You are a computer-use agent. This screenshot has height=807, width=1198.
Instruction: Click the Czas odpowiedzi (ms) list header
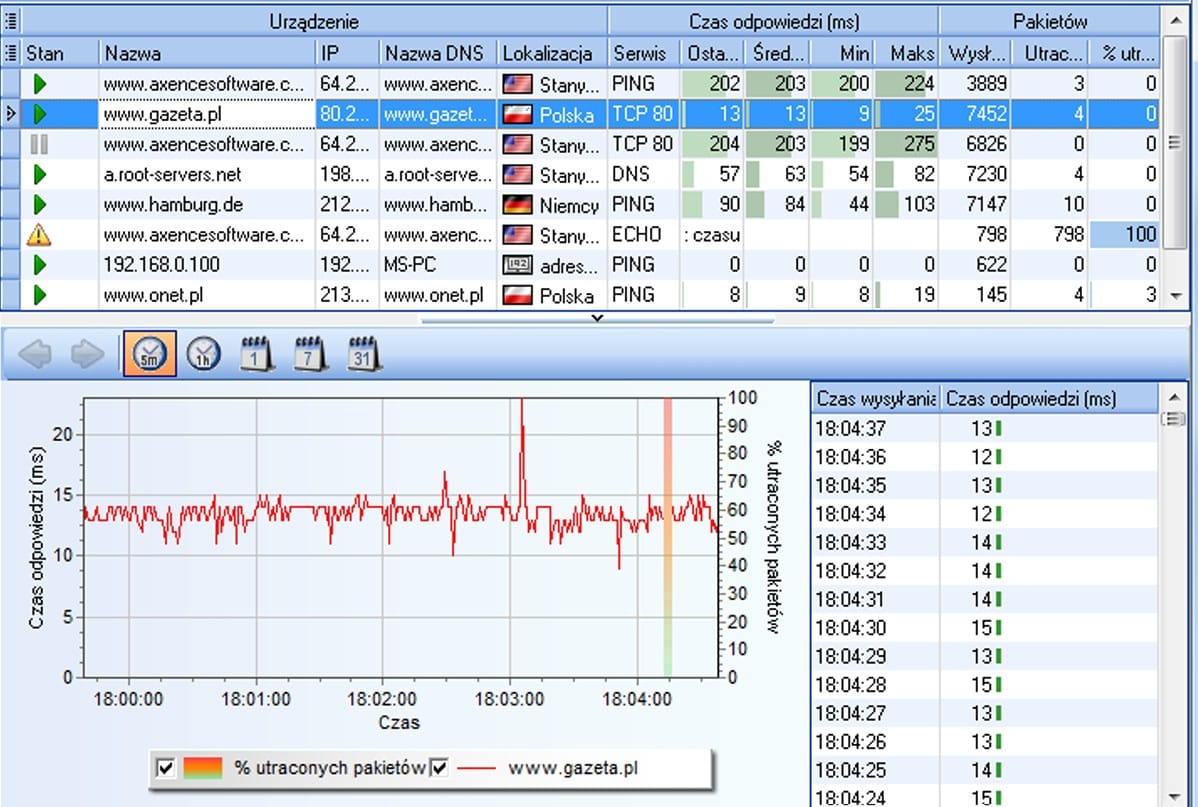tap(1049, 398)
